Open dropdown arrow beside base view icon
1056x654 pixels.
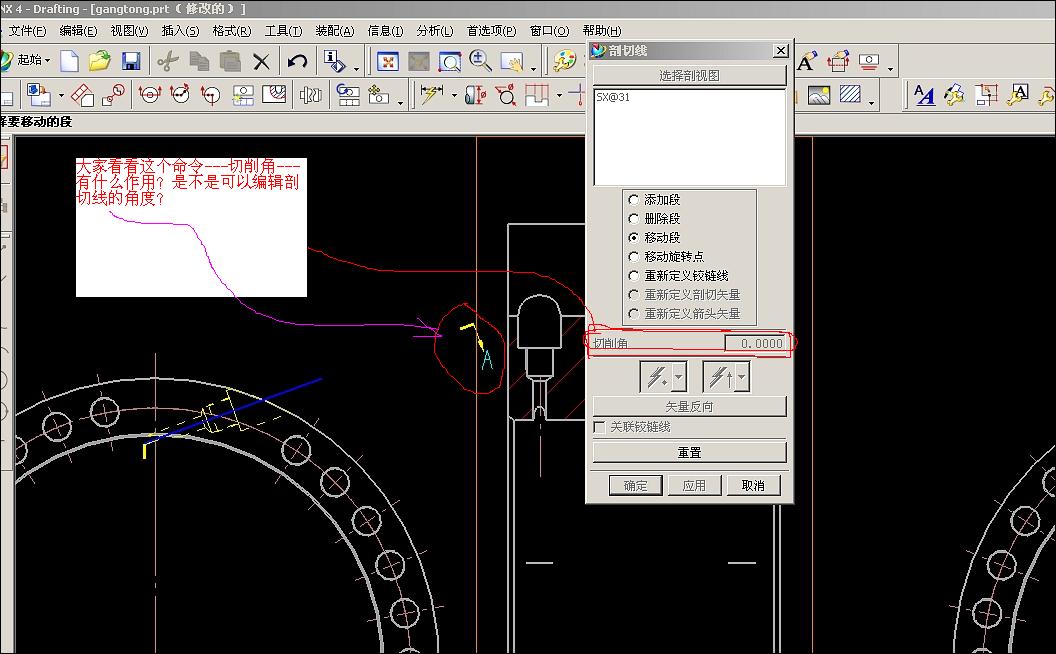tap(61, 95)
